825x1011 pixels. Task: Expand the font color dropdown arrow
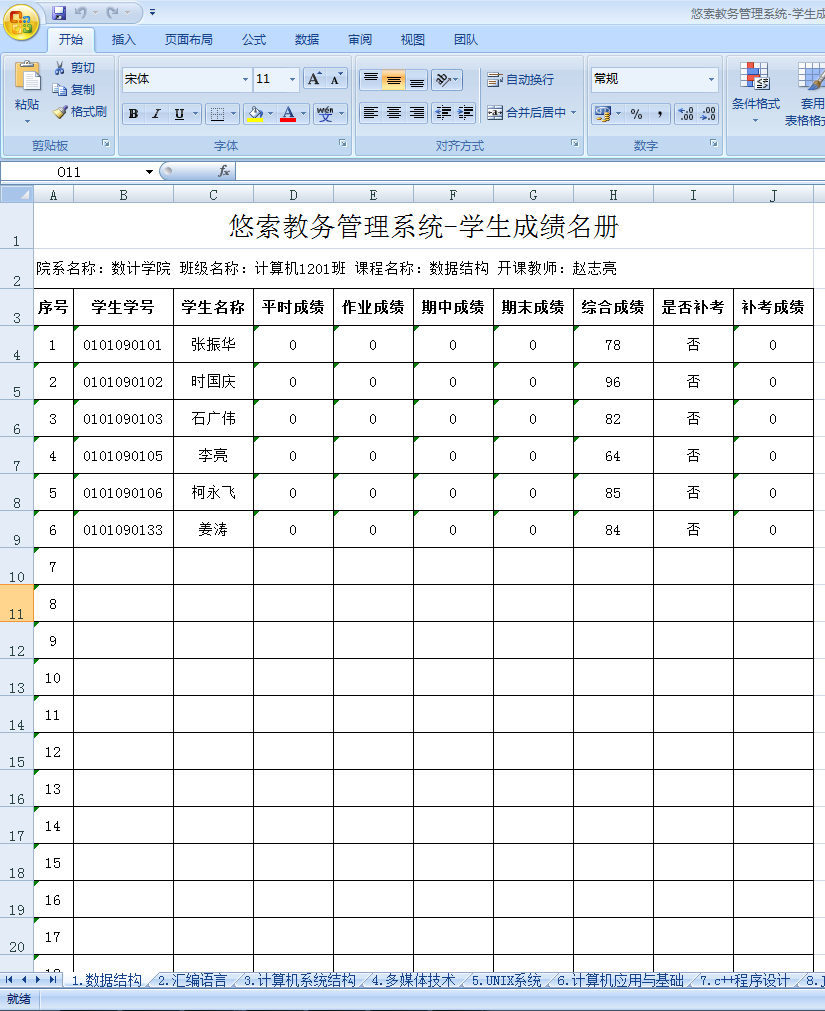click(304, 114)
